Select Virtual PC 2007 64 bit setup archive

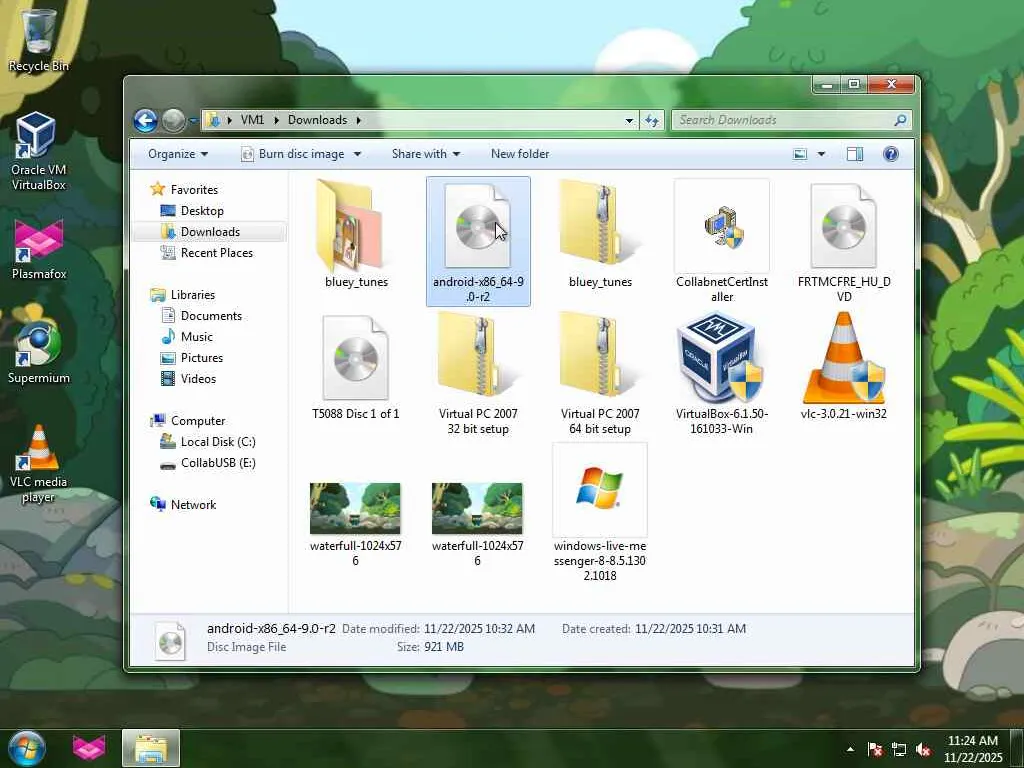click(600, 374)
